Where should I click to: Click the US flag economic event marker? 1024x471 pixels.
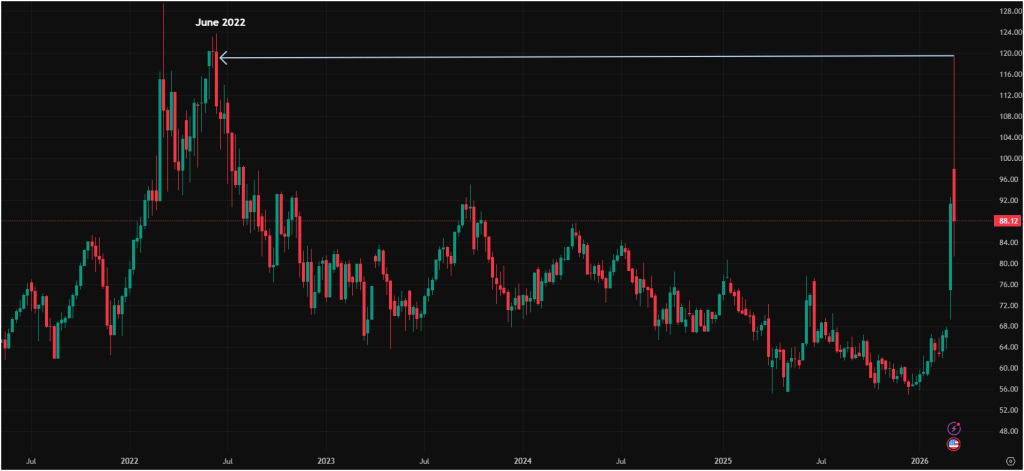click(x=954, y=445)
